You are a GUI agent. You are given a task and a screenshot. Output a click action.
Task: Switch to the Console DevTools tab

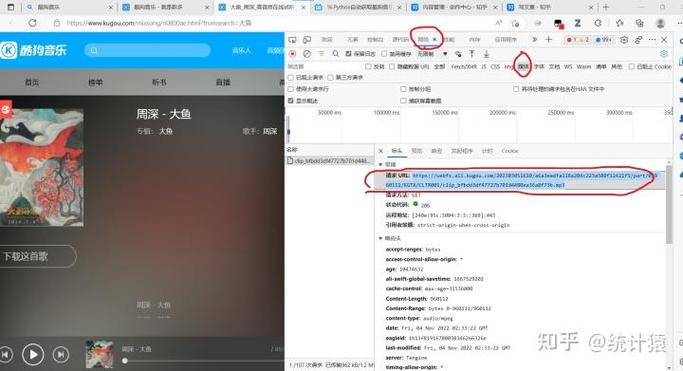click(x=375, y=40)
